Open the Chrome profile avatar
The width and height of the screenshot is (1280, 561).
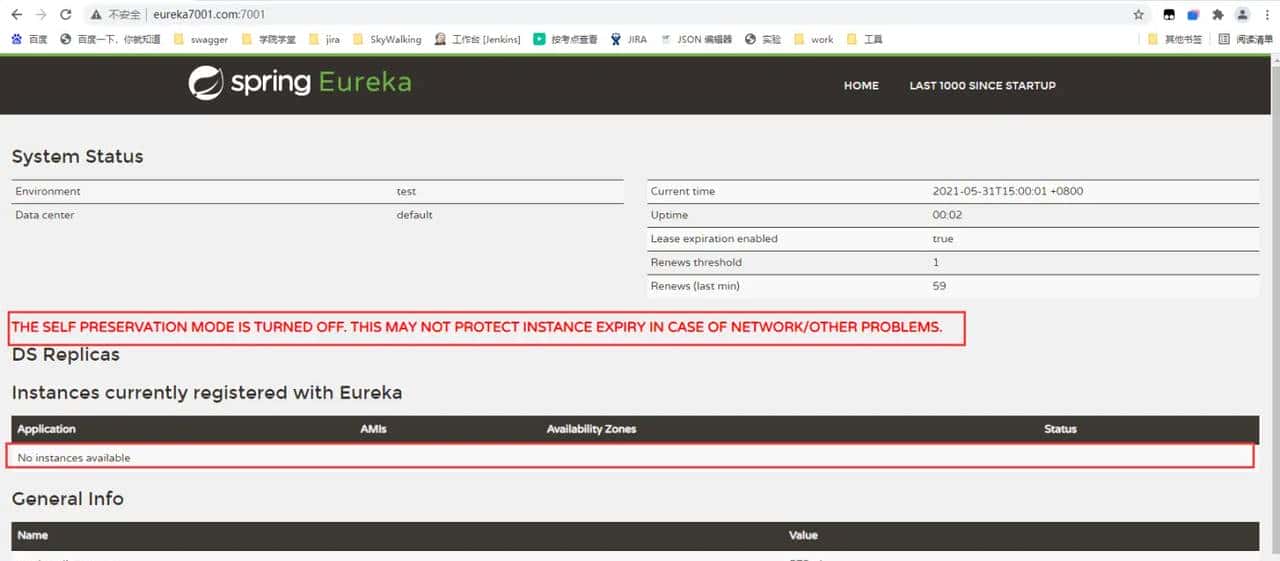coord(1242,15)
